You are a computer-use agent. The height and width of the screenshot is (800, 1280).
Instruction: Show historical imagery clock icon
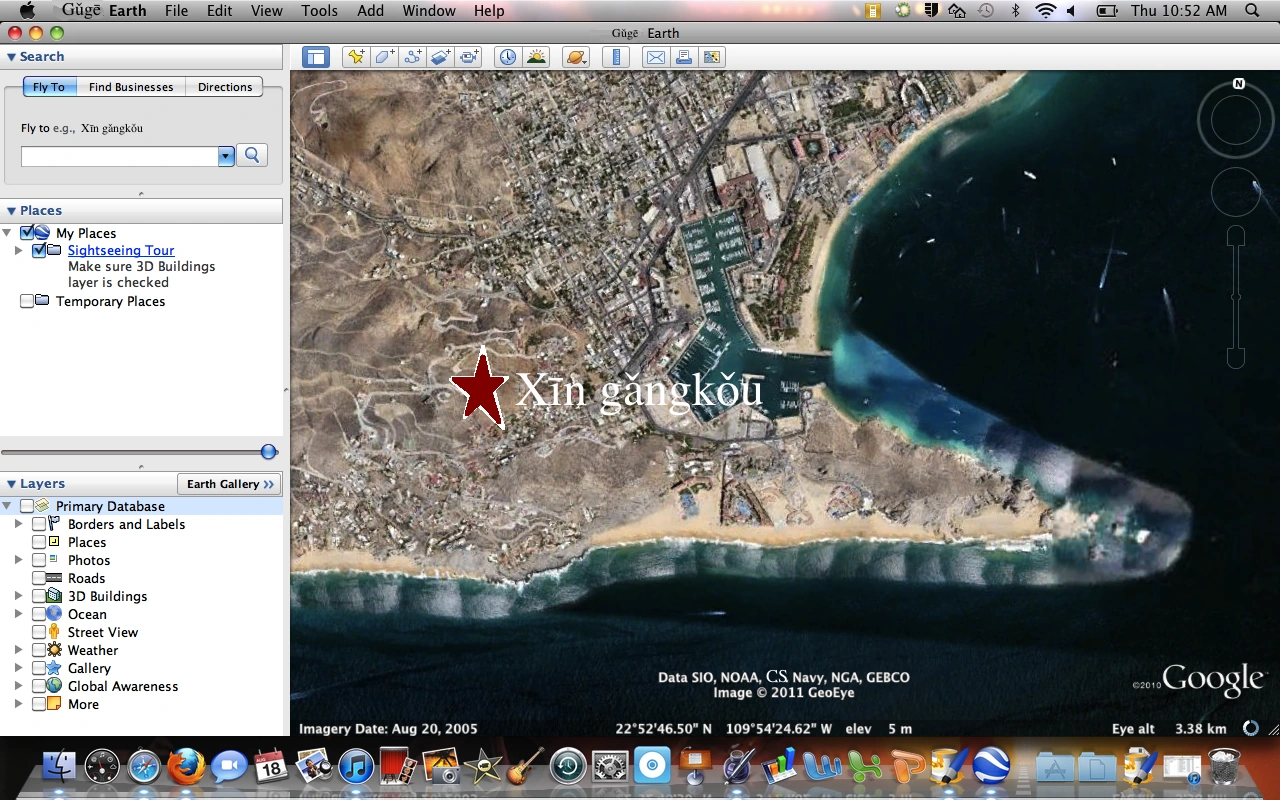[x=508, y=57]
